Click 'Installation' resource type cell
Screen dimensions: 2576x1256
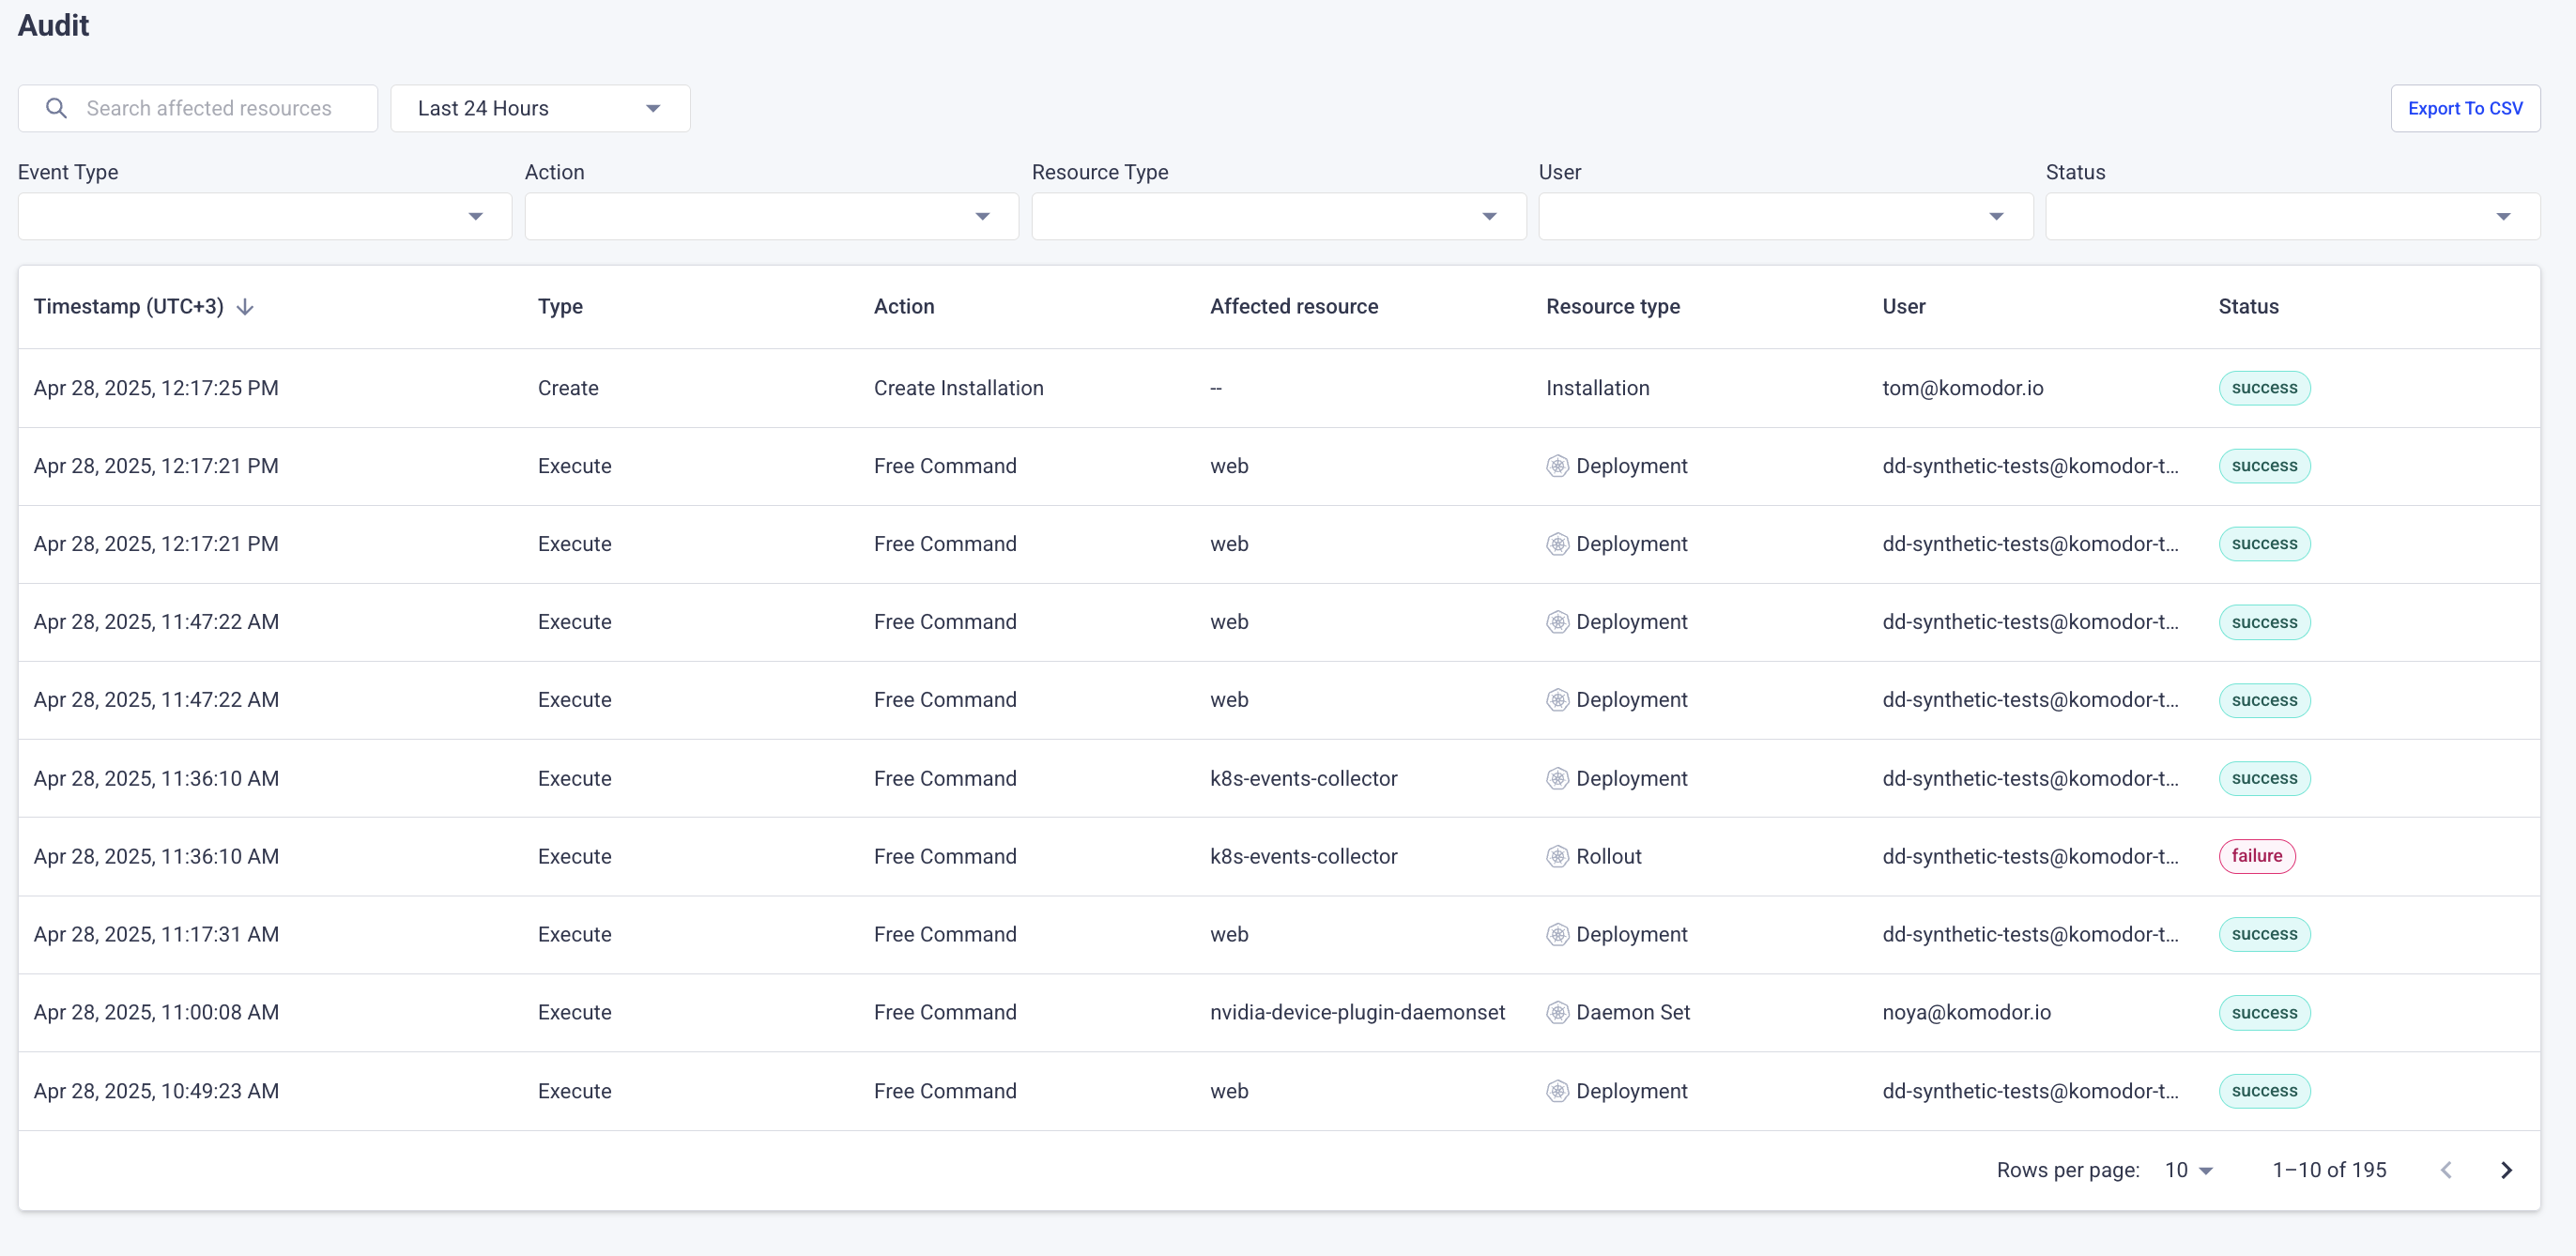click(1597, 388)
